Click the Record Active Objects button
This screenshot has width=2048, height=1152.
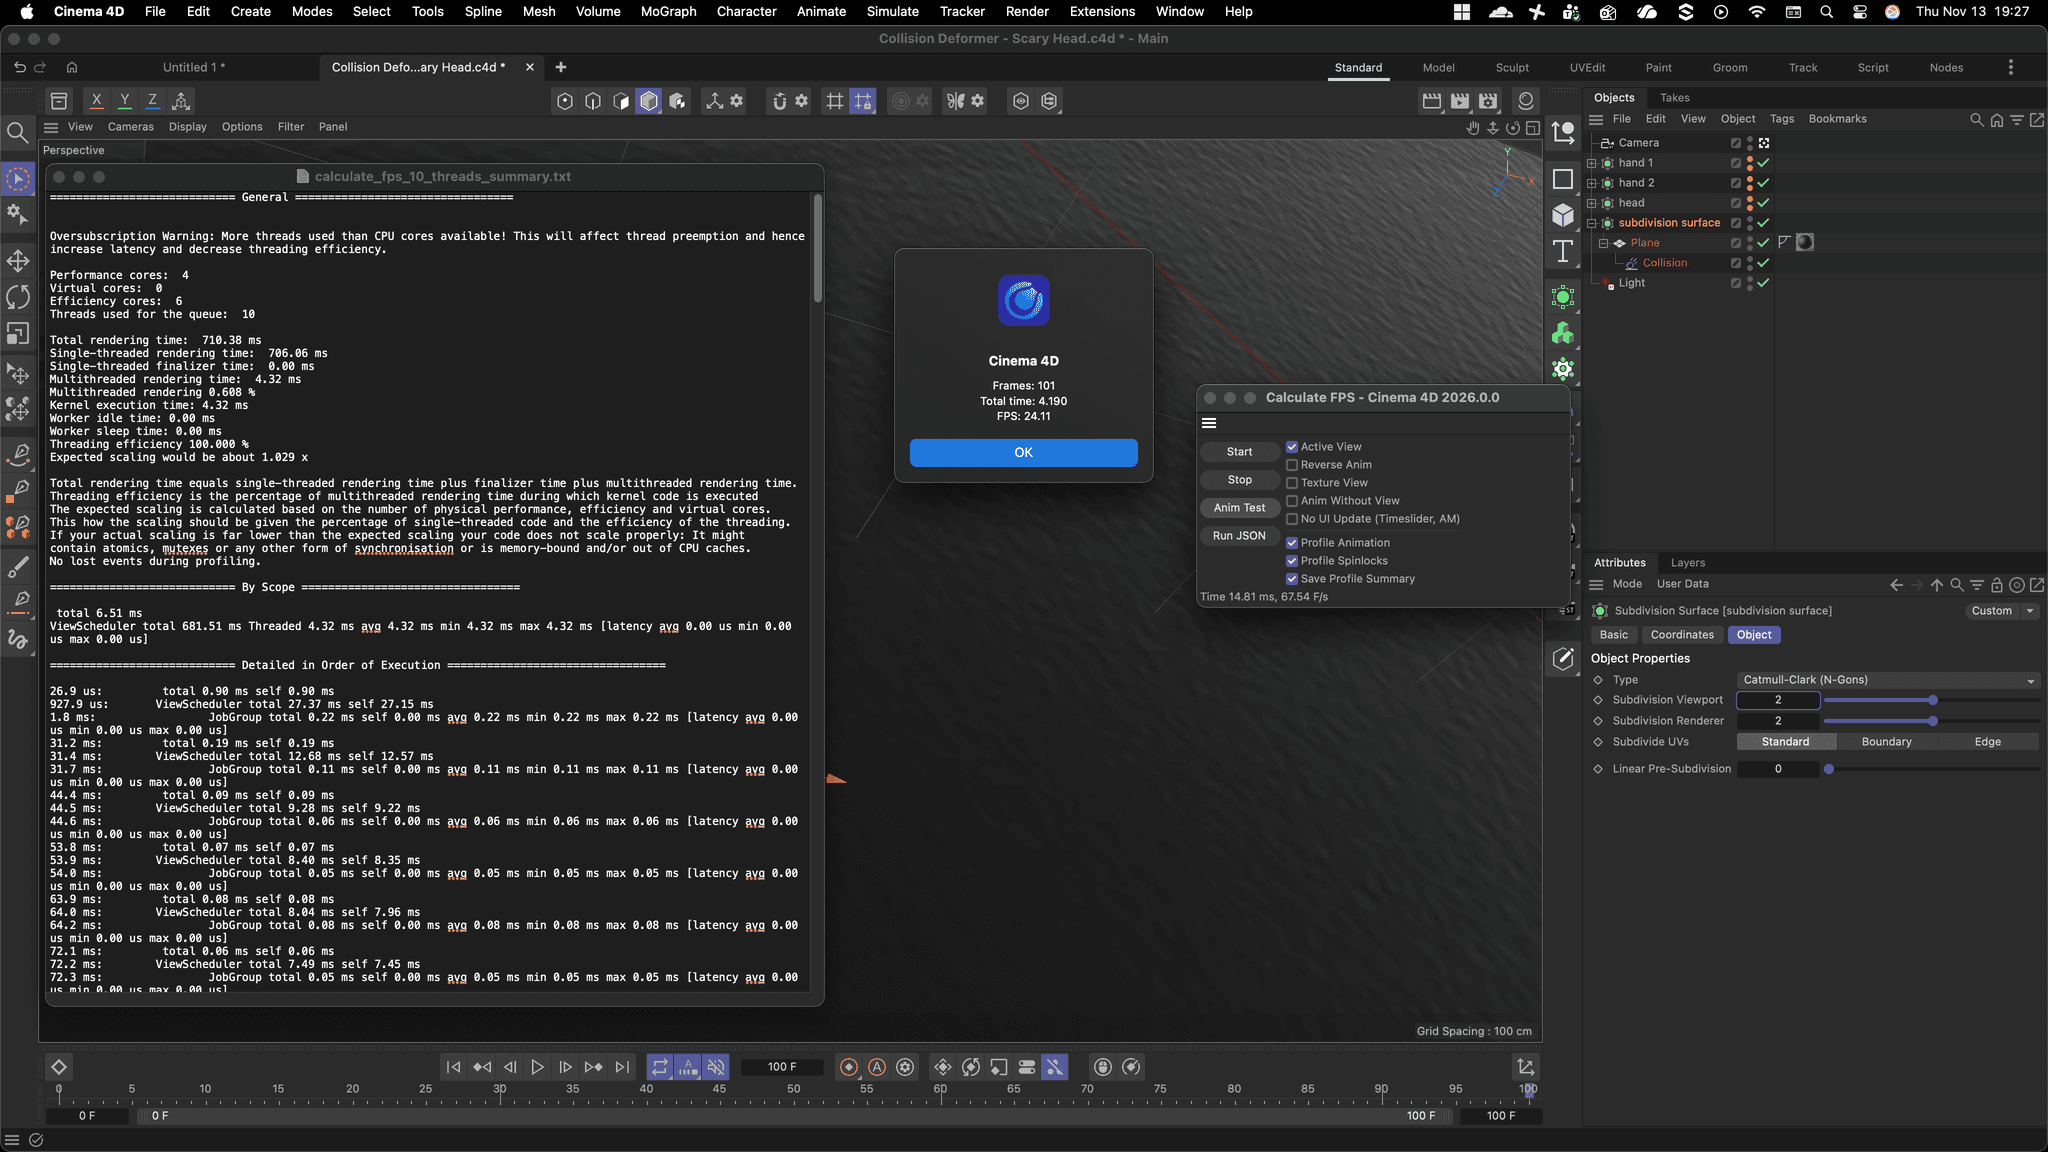click(x=849, y=1067)
